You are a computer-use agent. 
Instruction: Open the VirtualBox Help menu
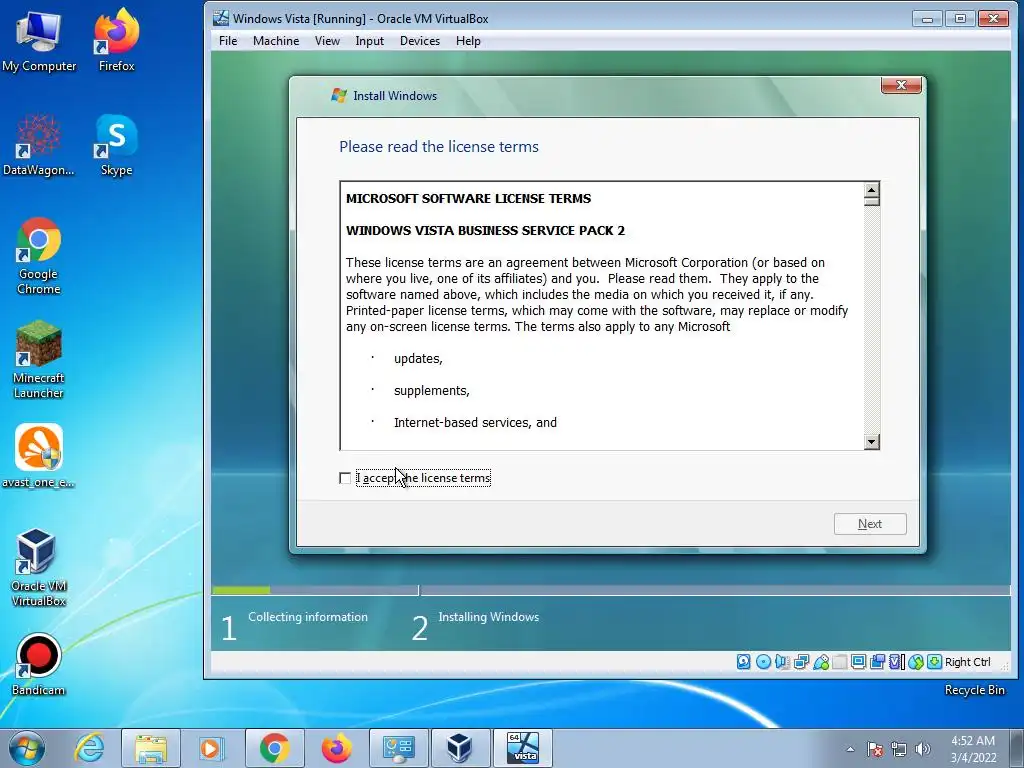click(468, 41)
